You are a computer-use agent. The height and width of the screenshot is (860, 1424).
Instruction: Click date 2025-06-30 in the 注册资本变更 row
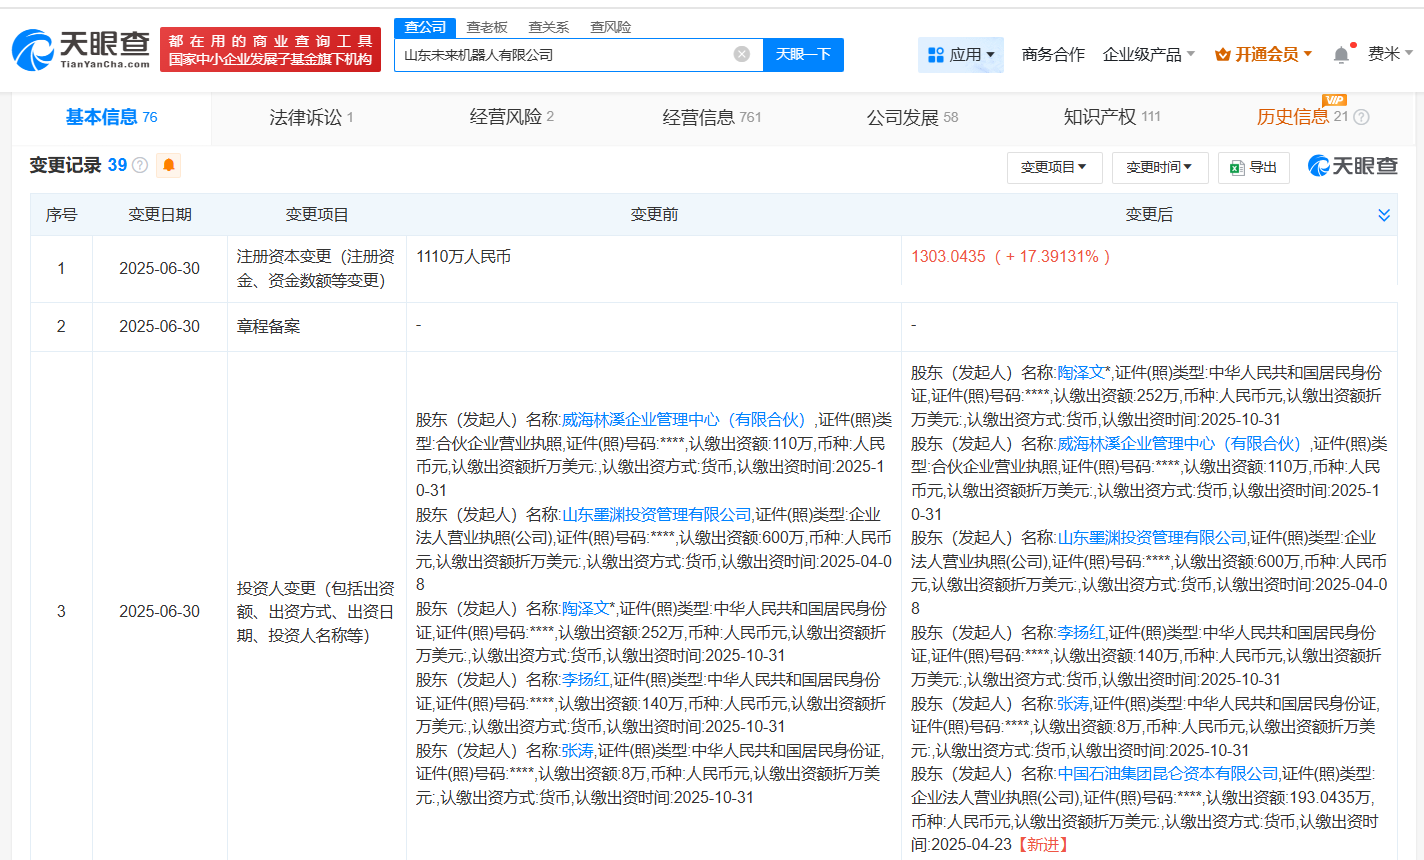160,269
